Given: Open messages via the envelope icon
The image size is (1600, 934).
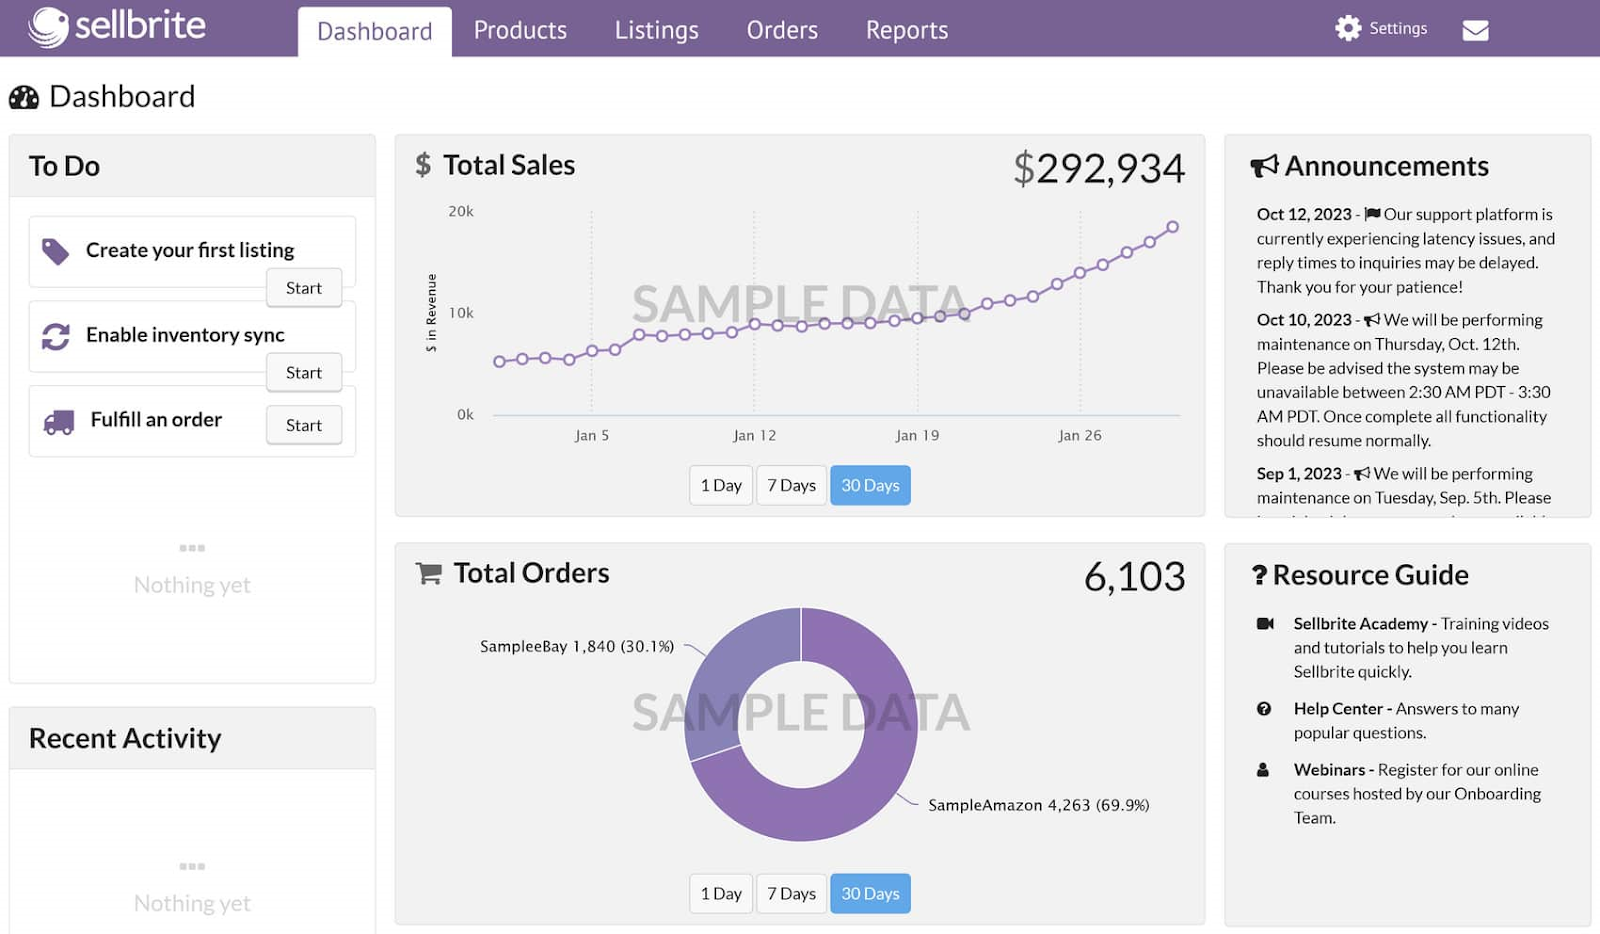Looking at the screenshot, I should pyautogui.click(x=1475, y=31).
